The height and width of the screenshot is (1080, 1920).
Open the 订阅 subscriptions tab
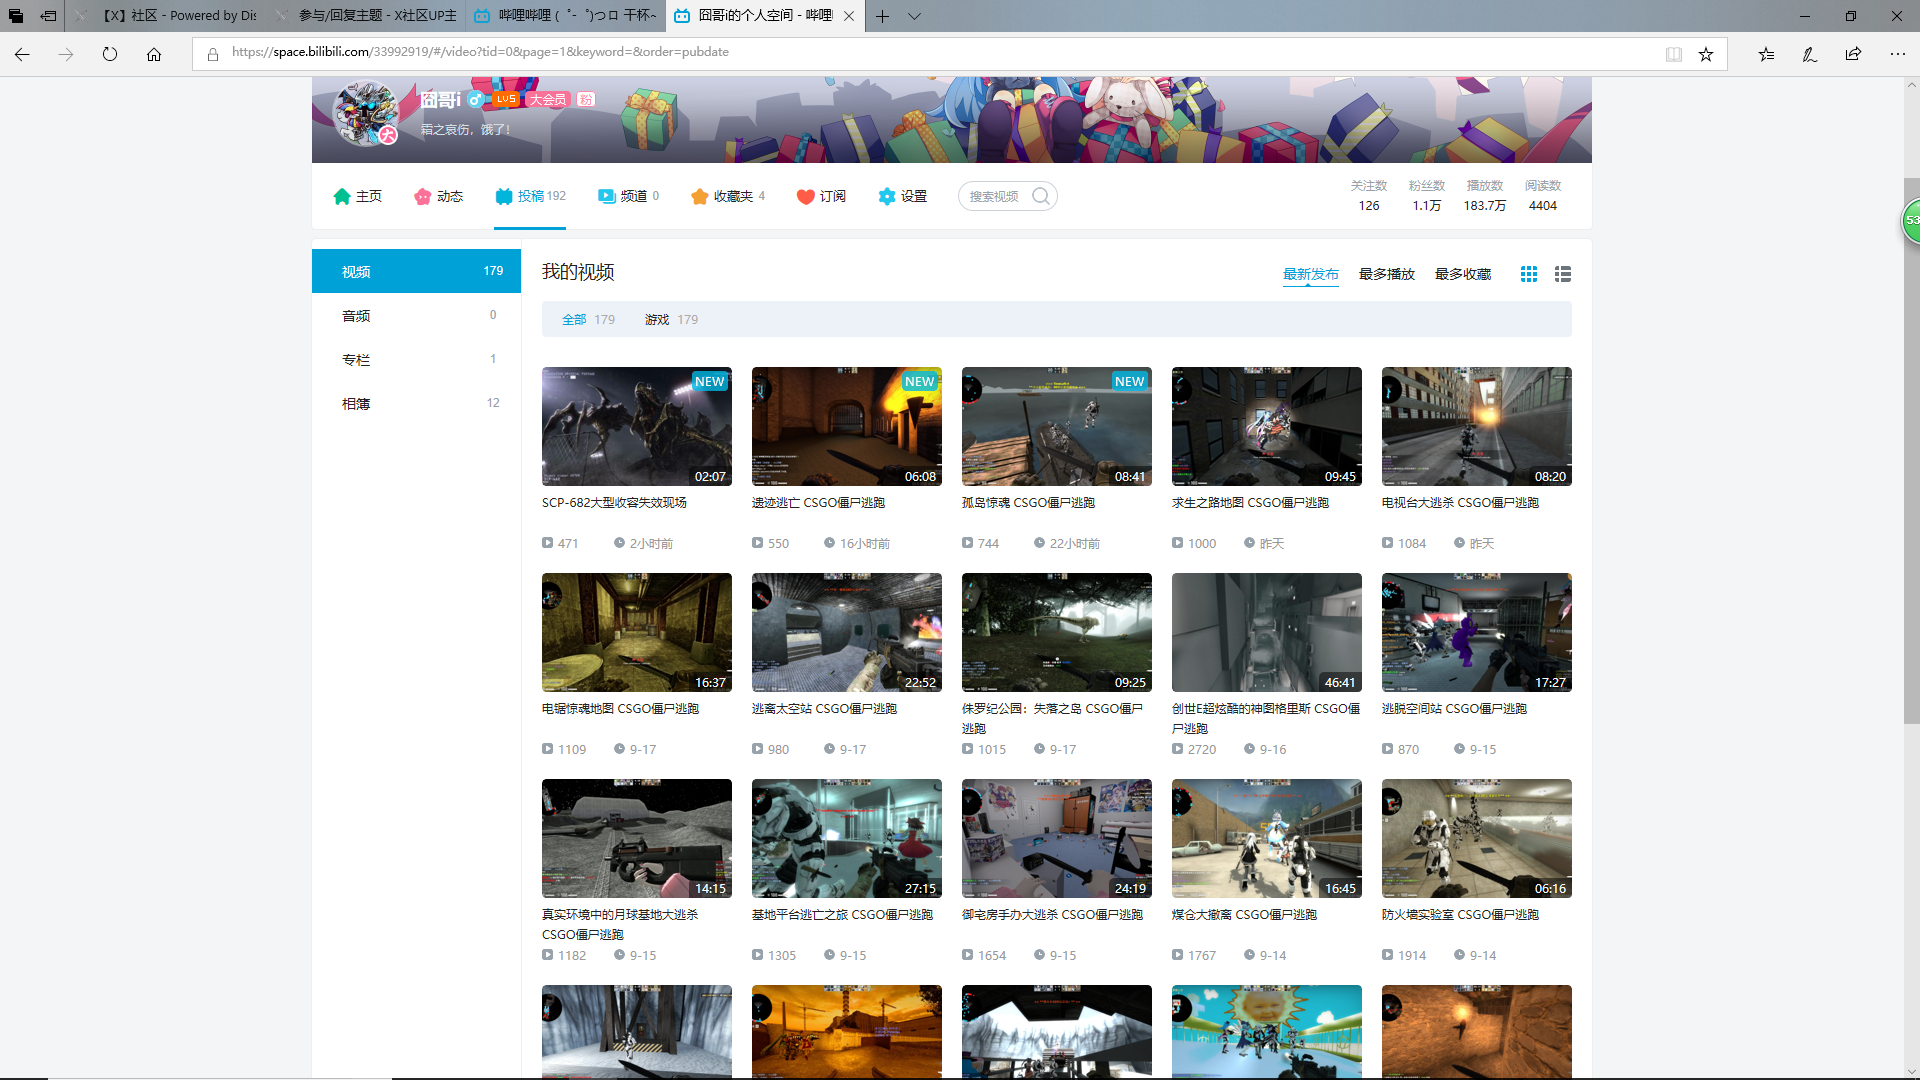pyautogui.click(x=821, y=196)
